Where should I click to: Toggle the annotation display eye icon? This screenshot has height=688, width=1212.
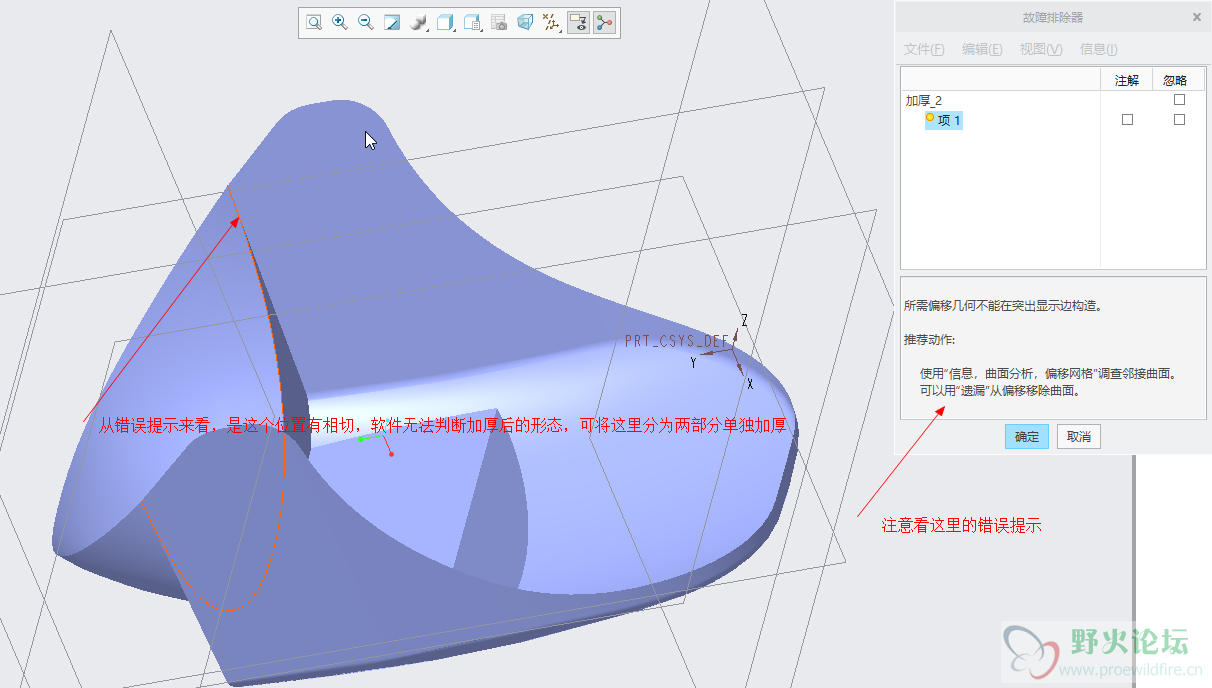coord(578,22)
